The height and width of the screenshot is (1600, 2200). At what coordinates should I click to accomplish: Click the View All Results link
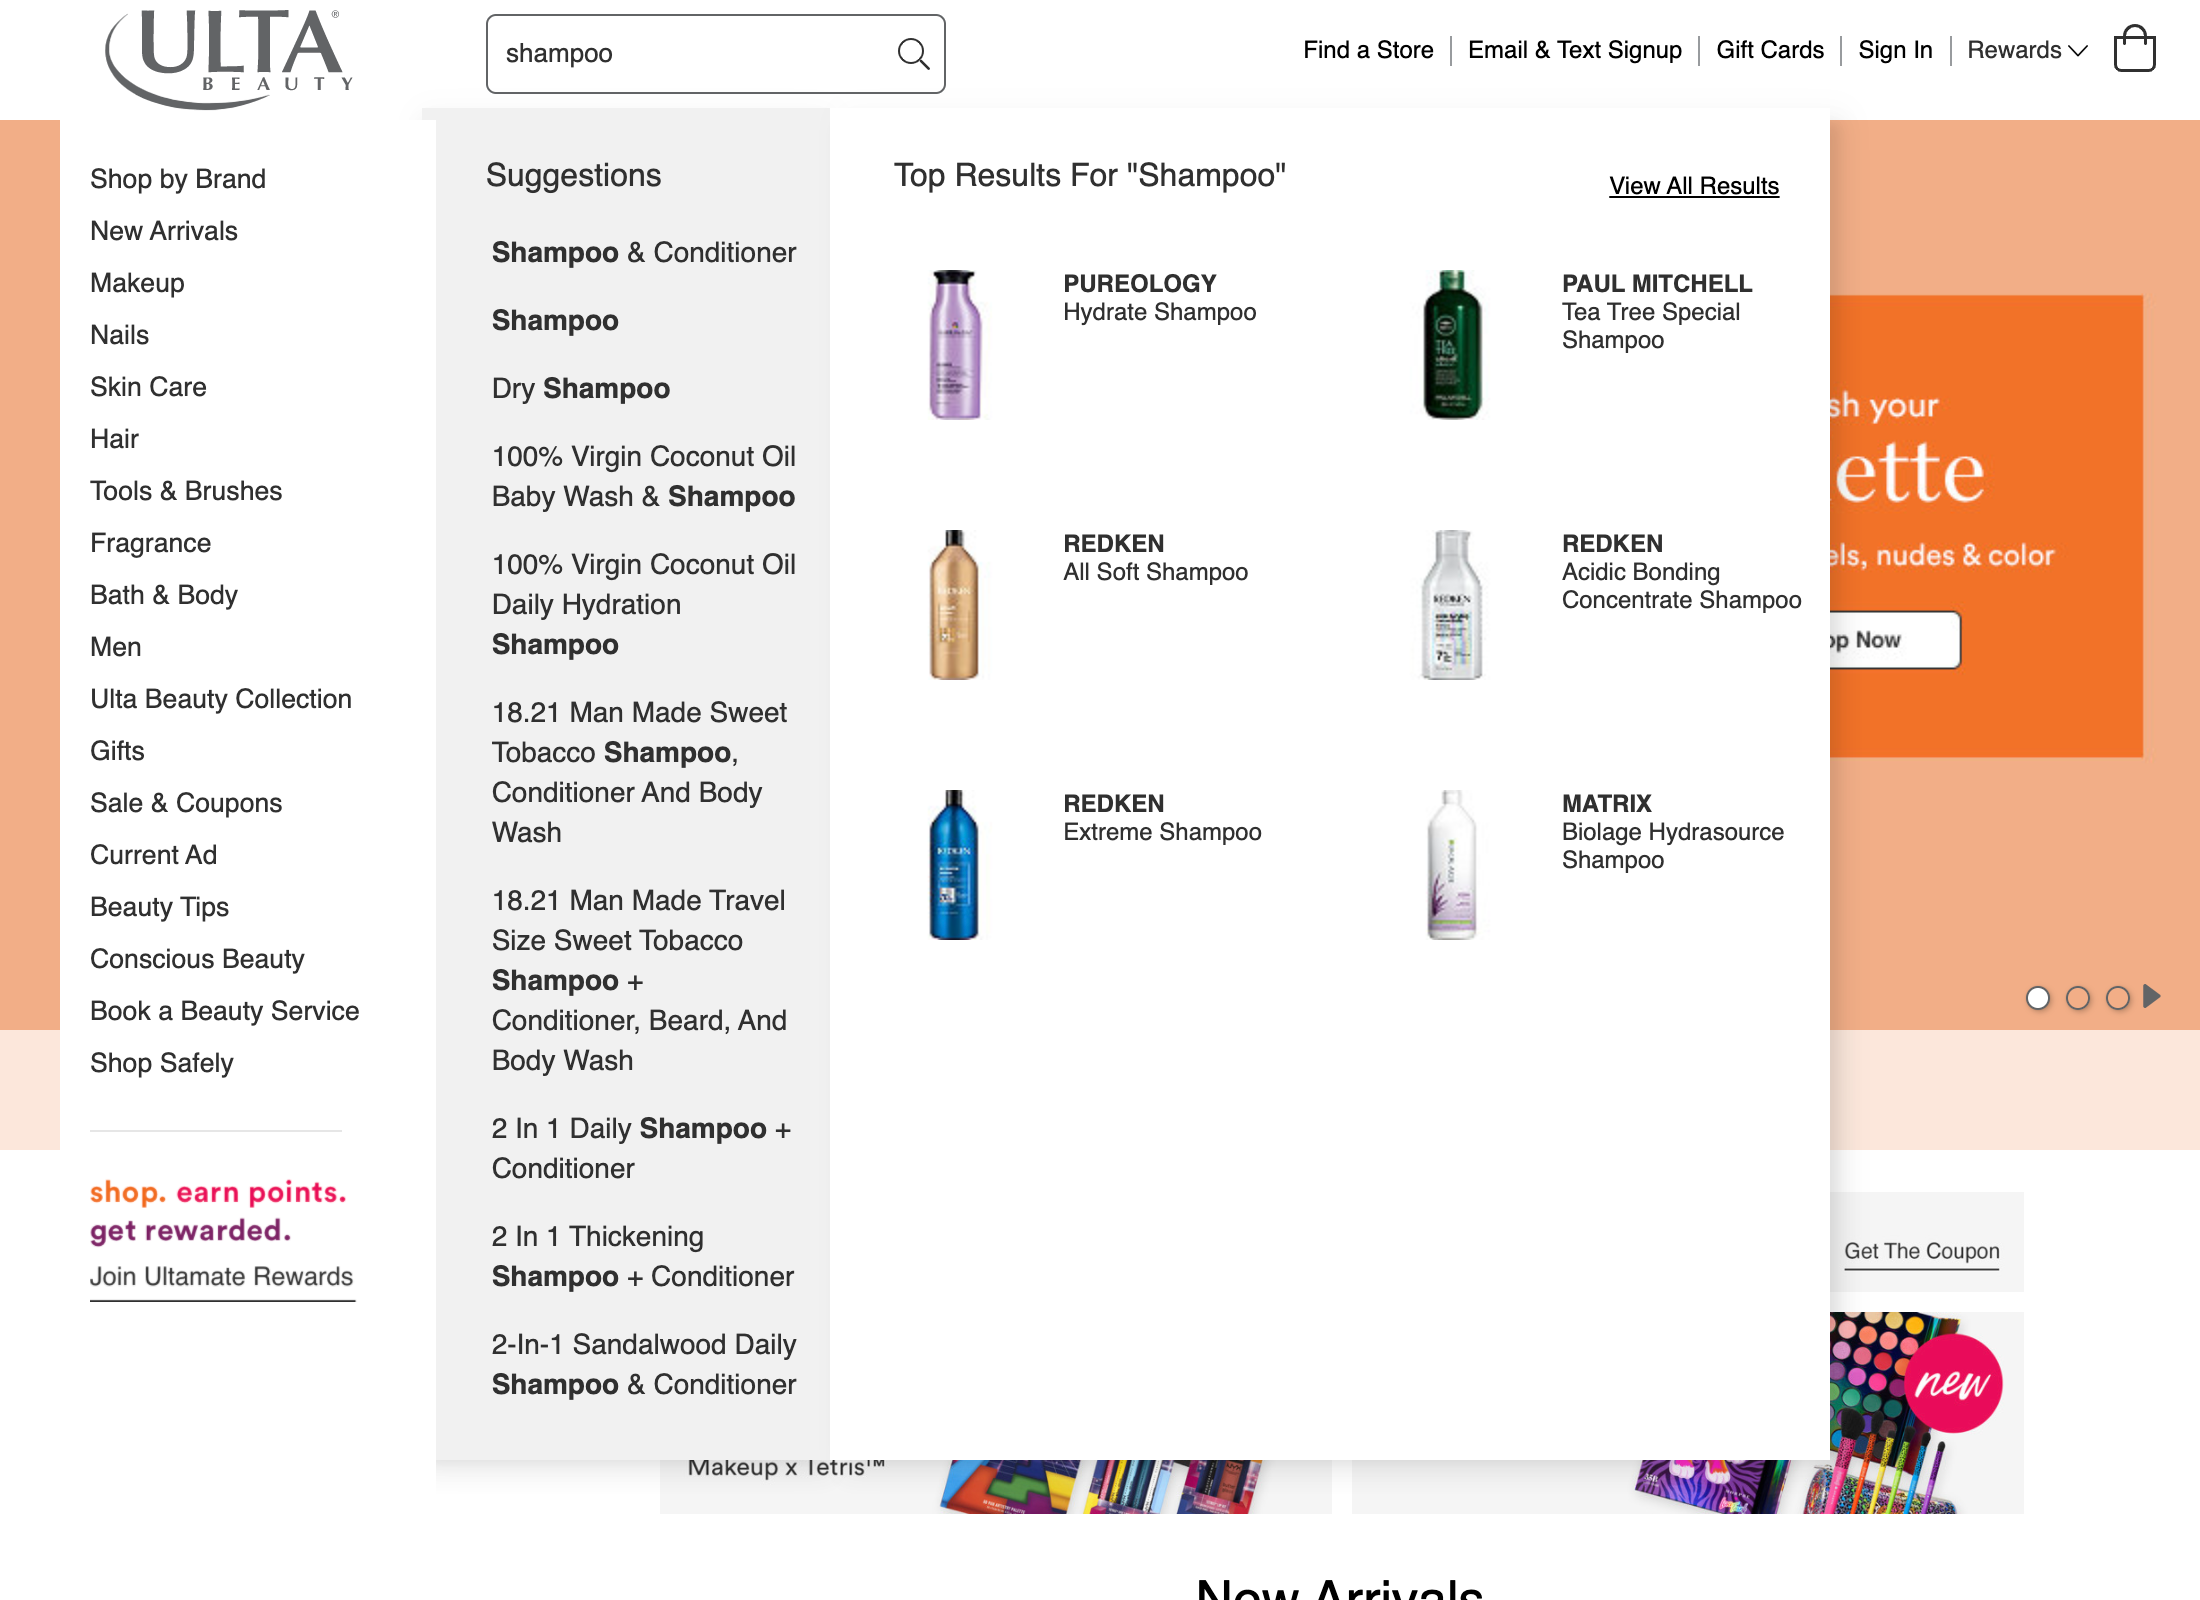[x=1693, y=186]
